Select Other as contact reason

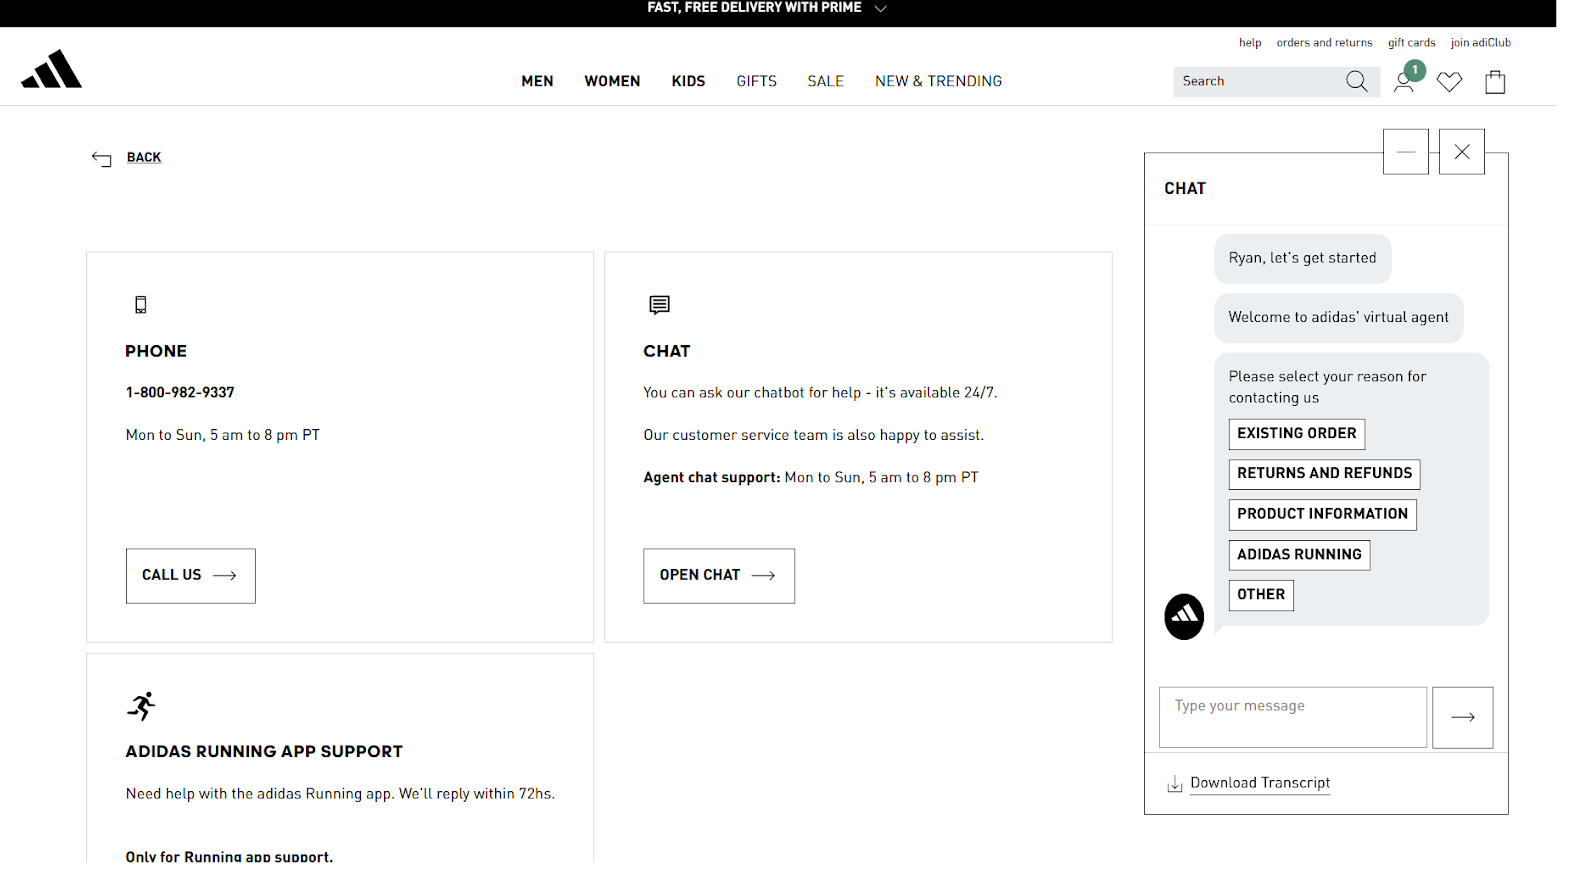(x=1261, y=595)
